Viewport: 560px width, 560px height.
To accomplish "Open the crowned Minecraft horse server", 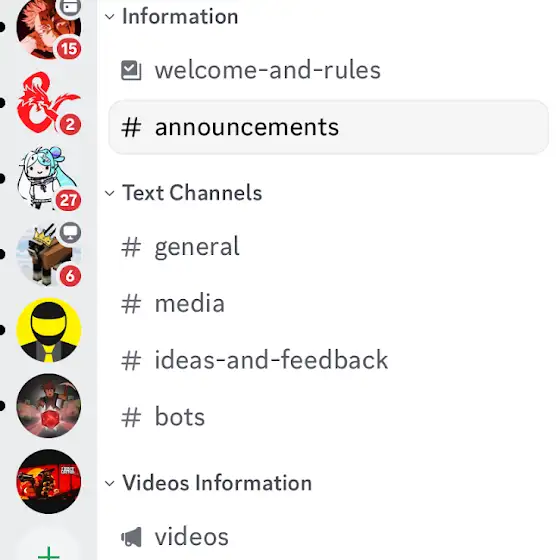I will 49,254.
